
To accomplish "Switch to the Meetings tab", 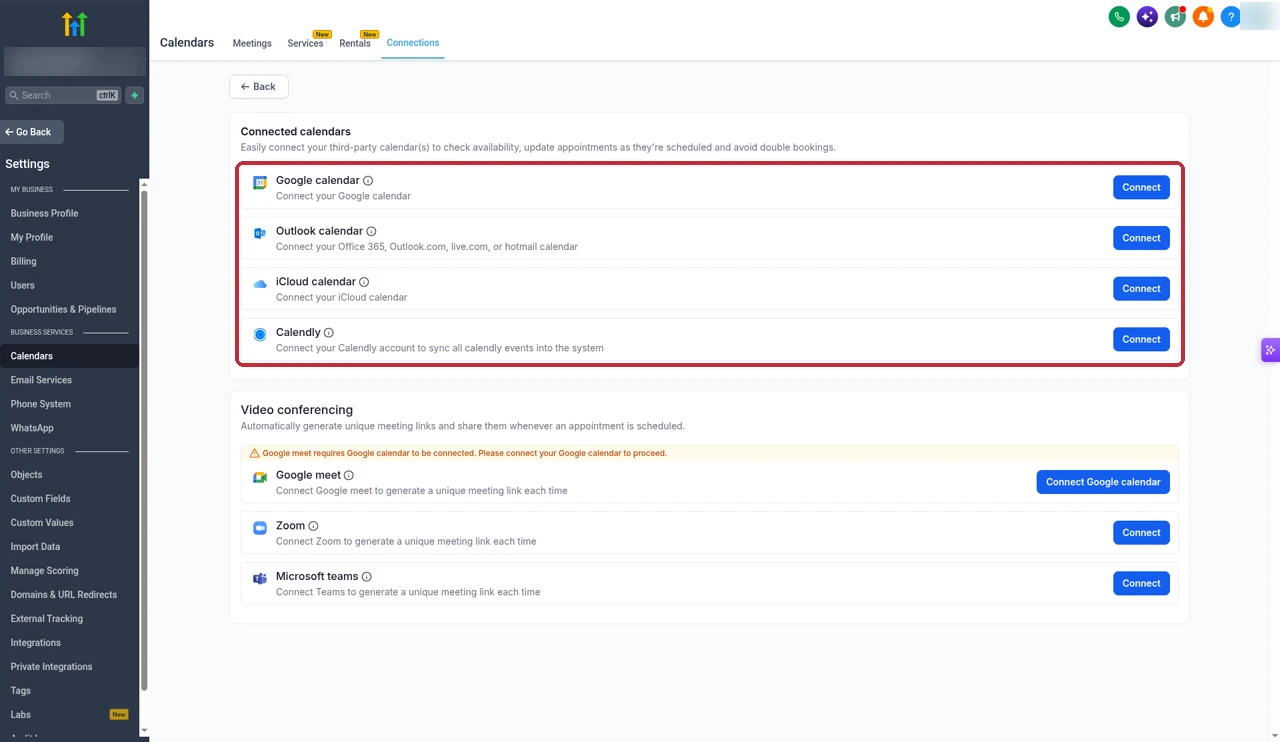I will [252, 43].
